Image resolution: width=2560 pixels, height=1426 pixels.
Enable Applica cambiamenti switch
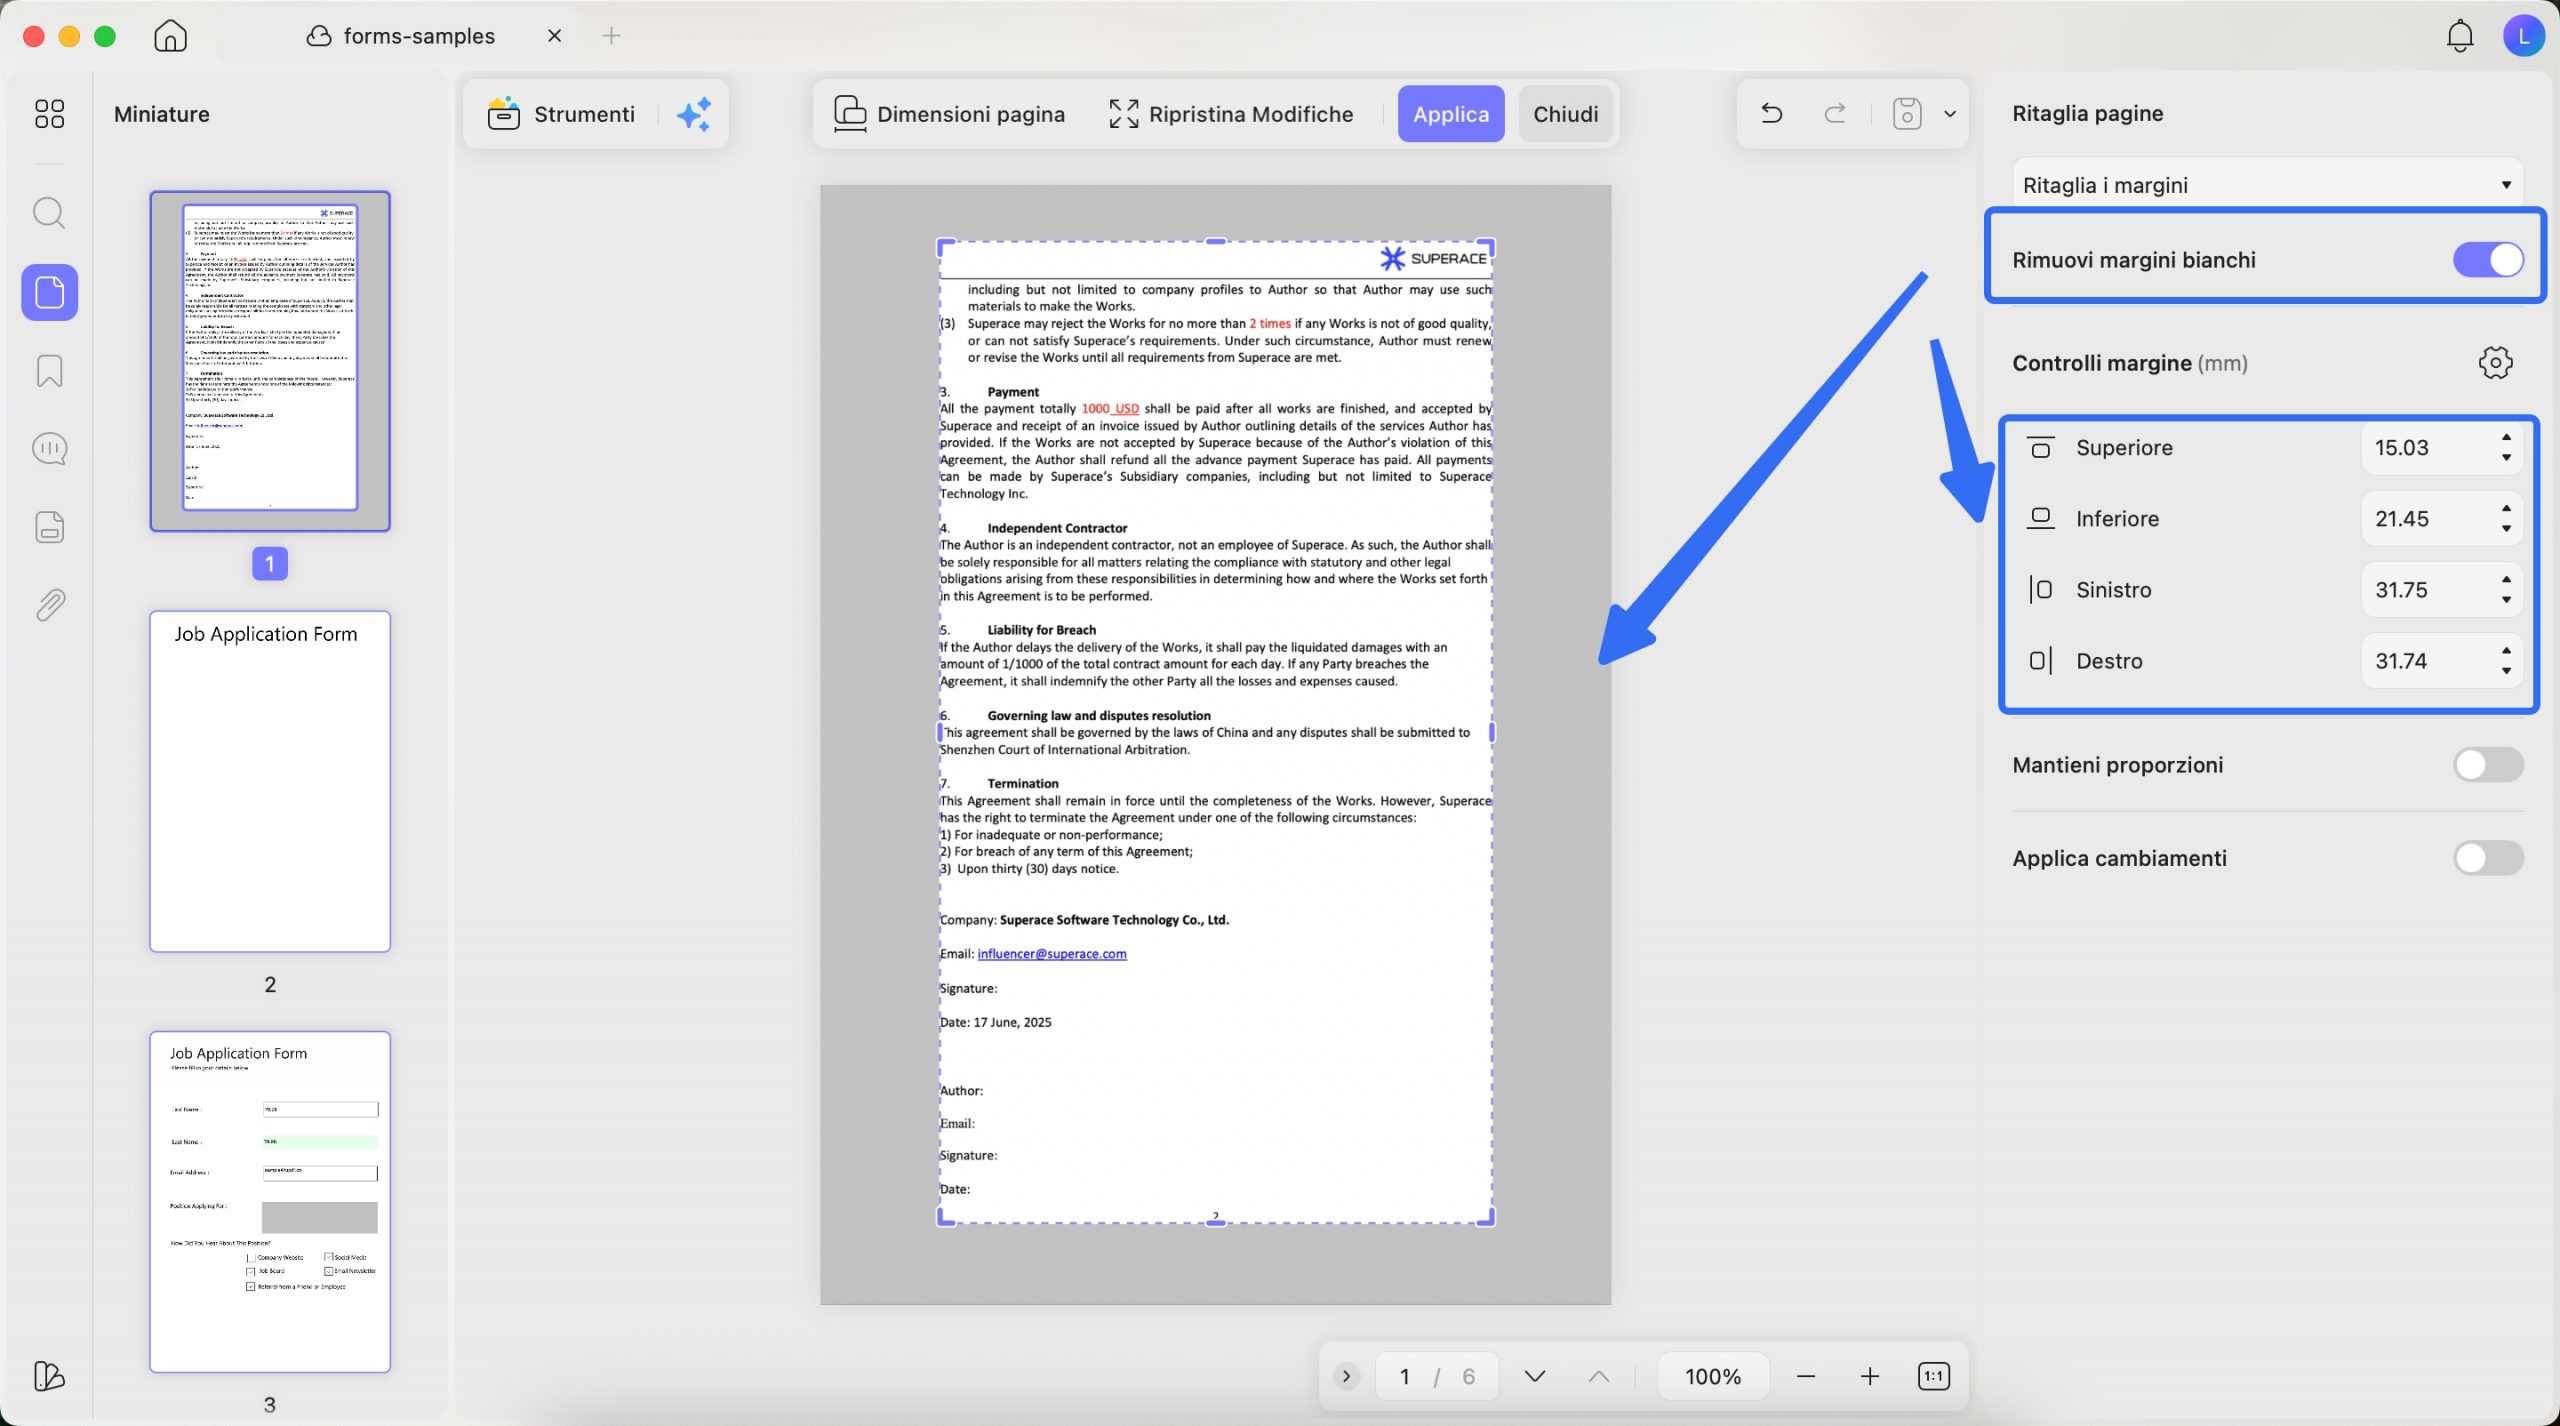tap(2488, 858)
